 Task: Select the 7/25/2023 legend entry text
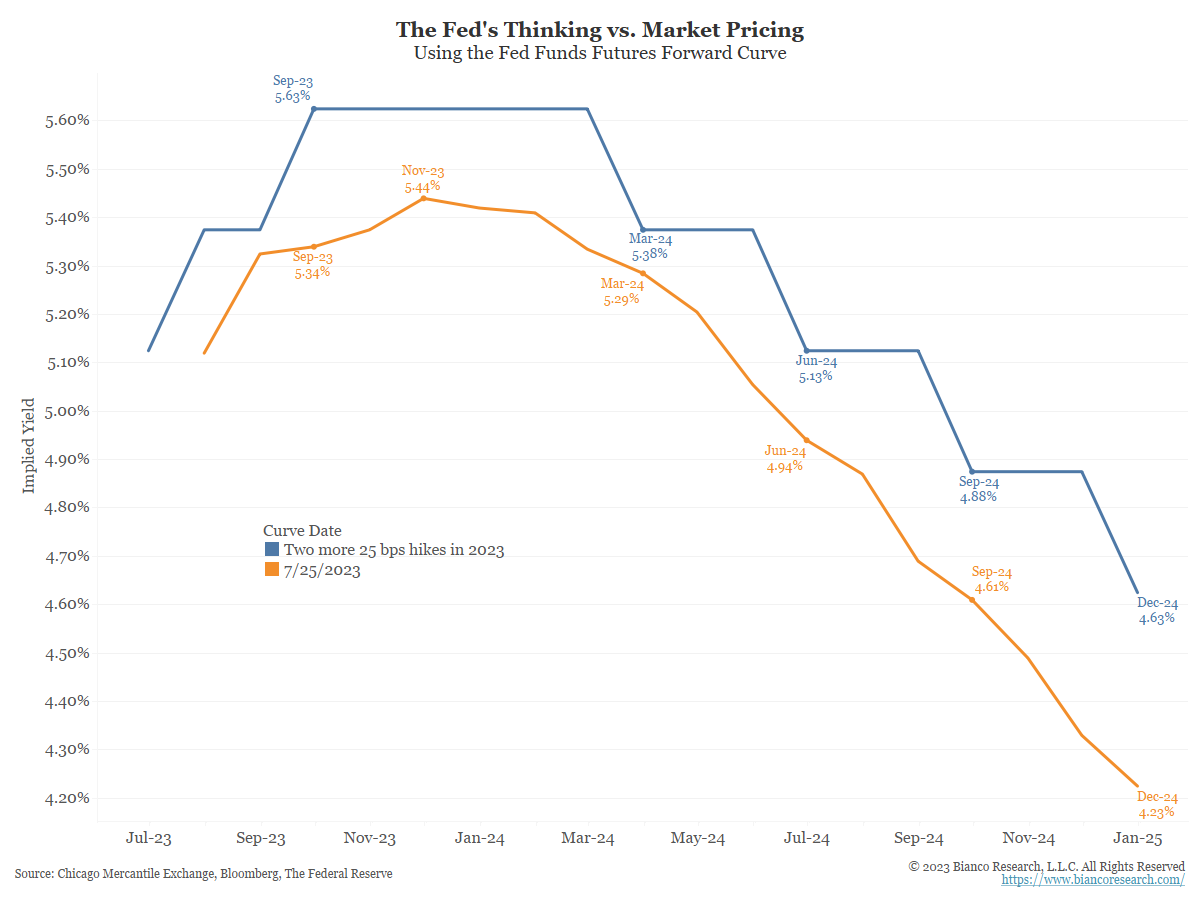322,570
